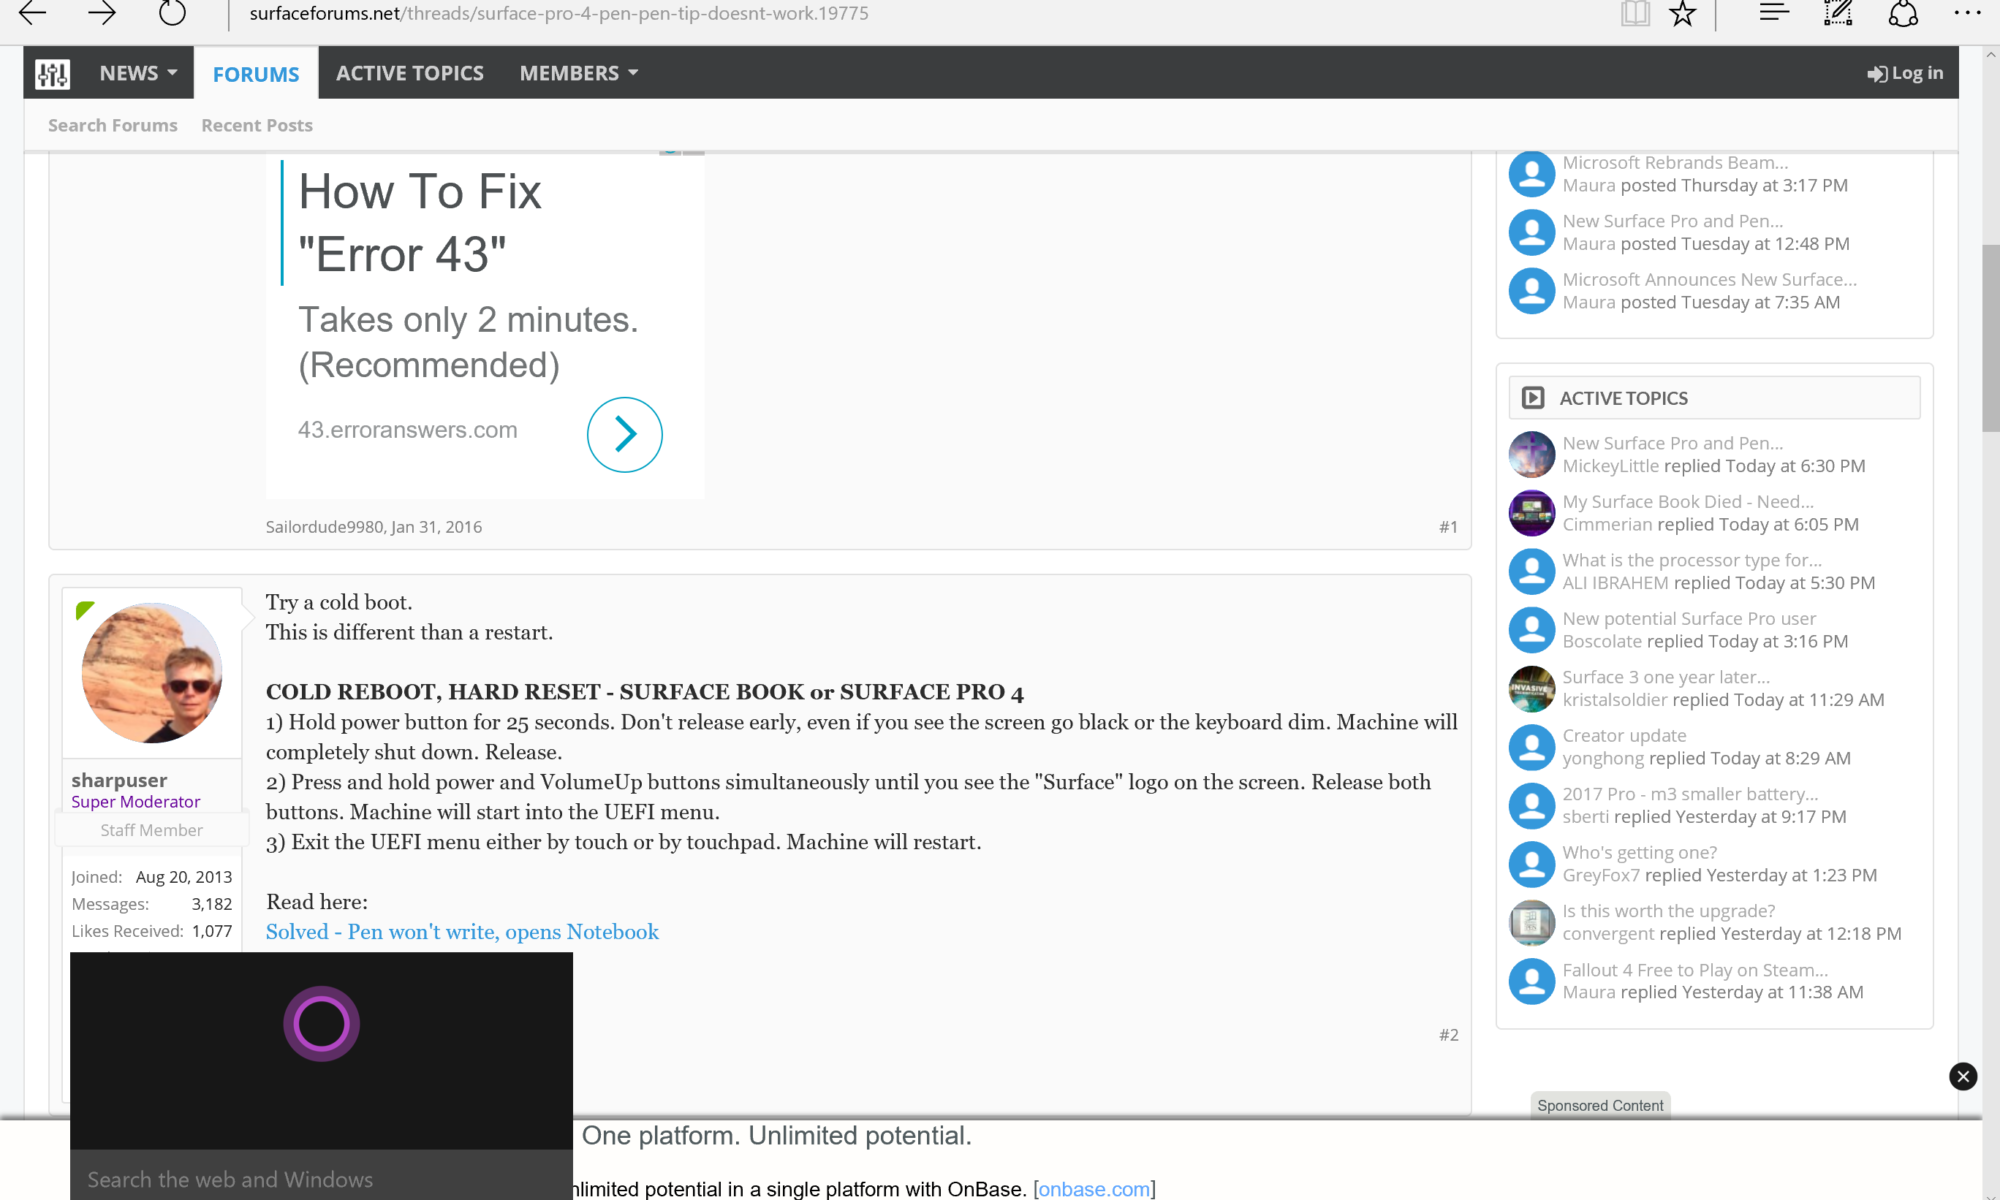Image resolution: width=2000 pixels, height=1200 pixels.
Task: Click the page vertical scrollbar thumb
Action: coord(1990,337)
